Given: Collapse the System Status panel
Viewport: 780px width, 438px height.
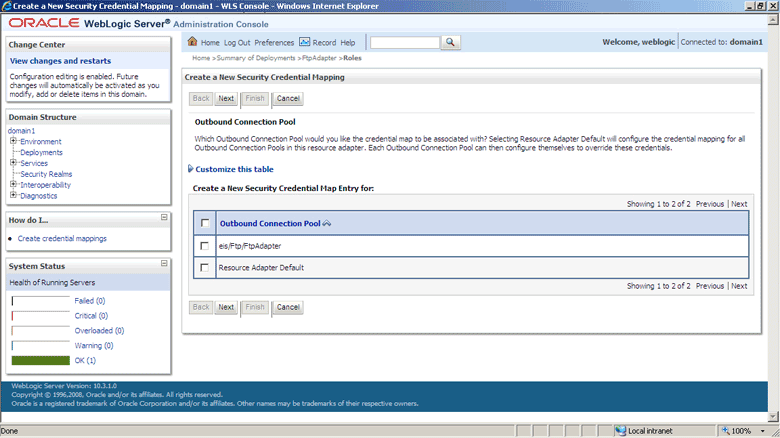Looking at the screenshot, I should [x=164, y=263].
